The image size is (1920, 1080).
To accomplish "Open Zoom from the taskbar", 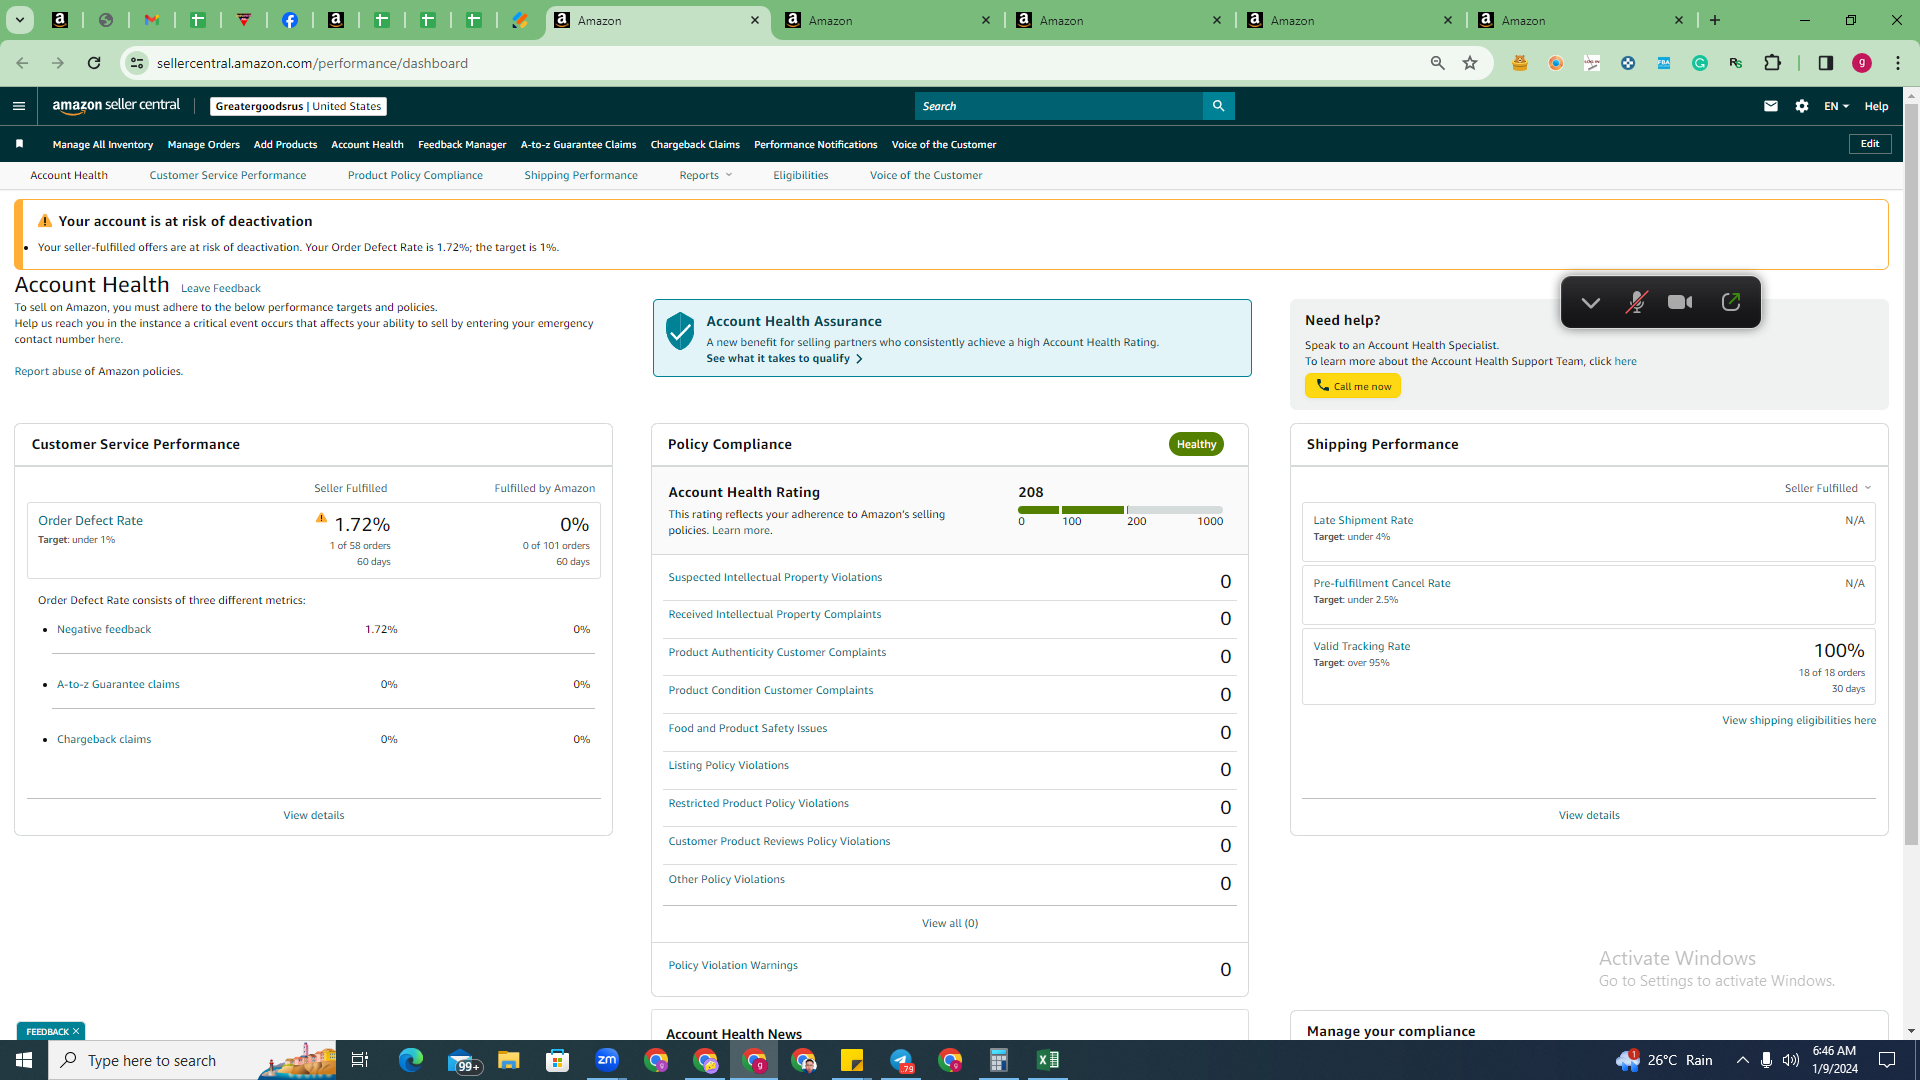I will [x=607, y=1060].
